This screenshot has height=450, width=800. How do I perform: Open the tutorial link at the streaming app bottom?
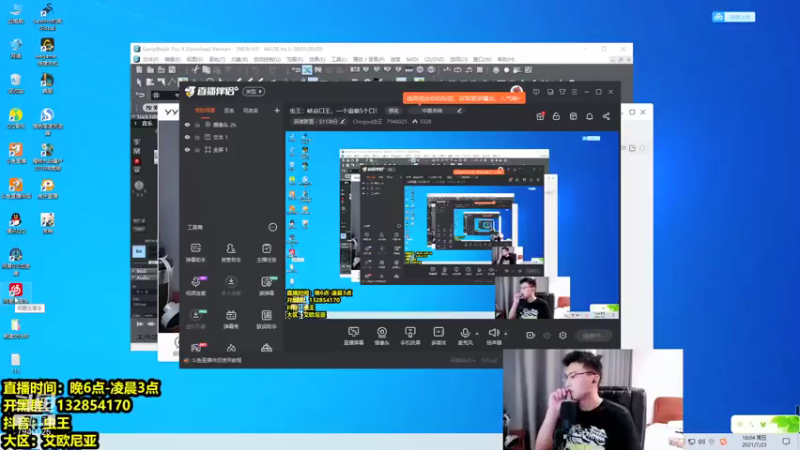(x=216, y=360)
